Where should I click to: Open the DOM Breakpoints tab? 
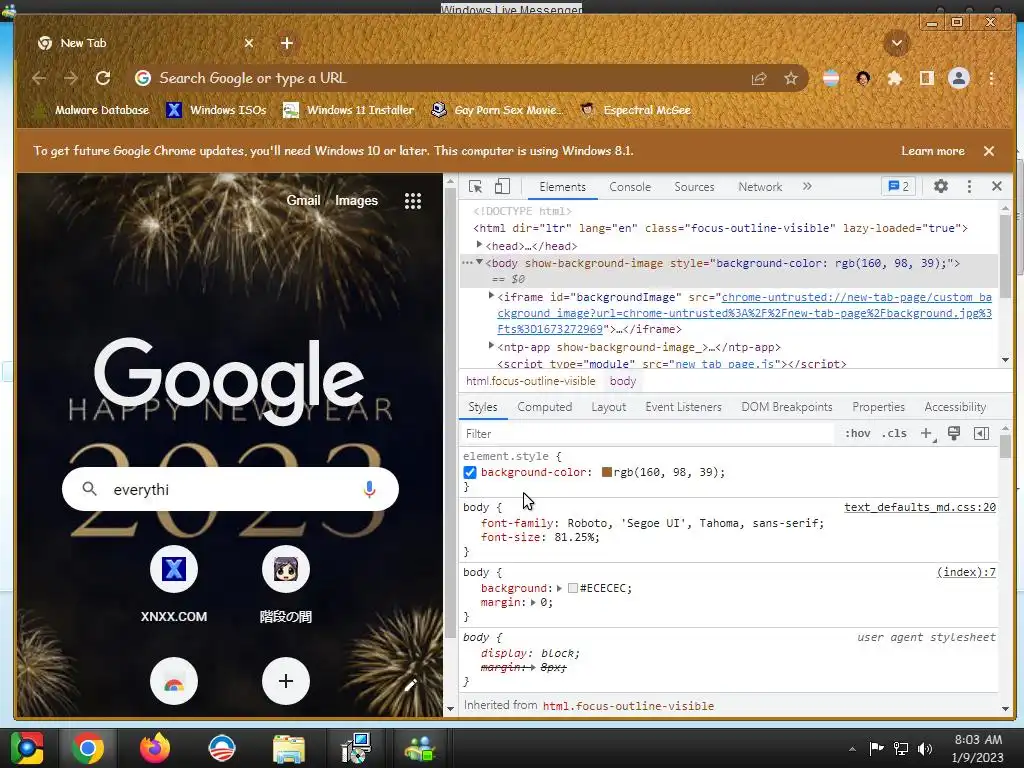point(786,407)
